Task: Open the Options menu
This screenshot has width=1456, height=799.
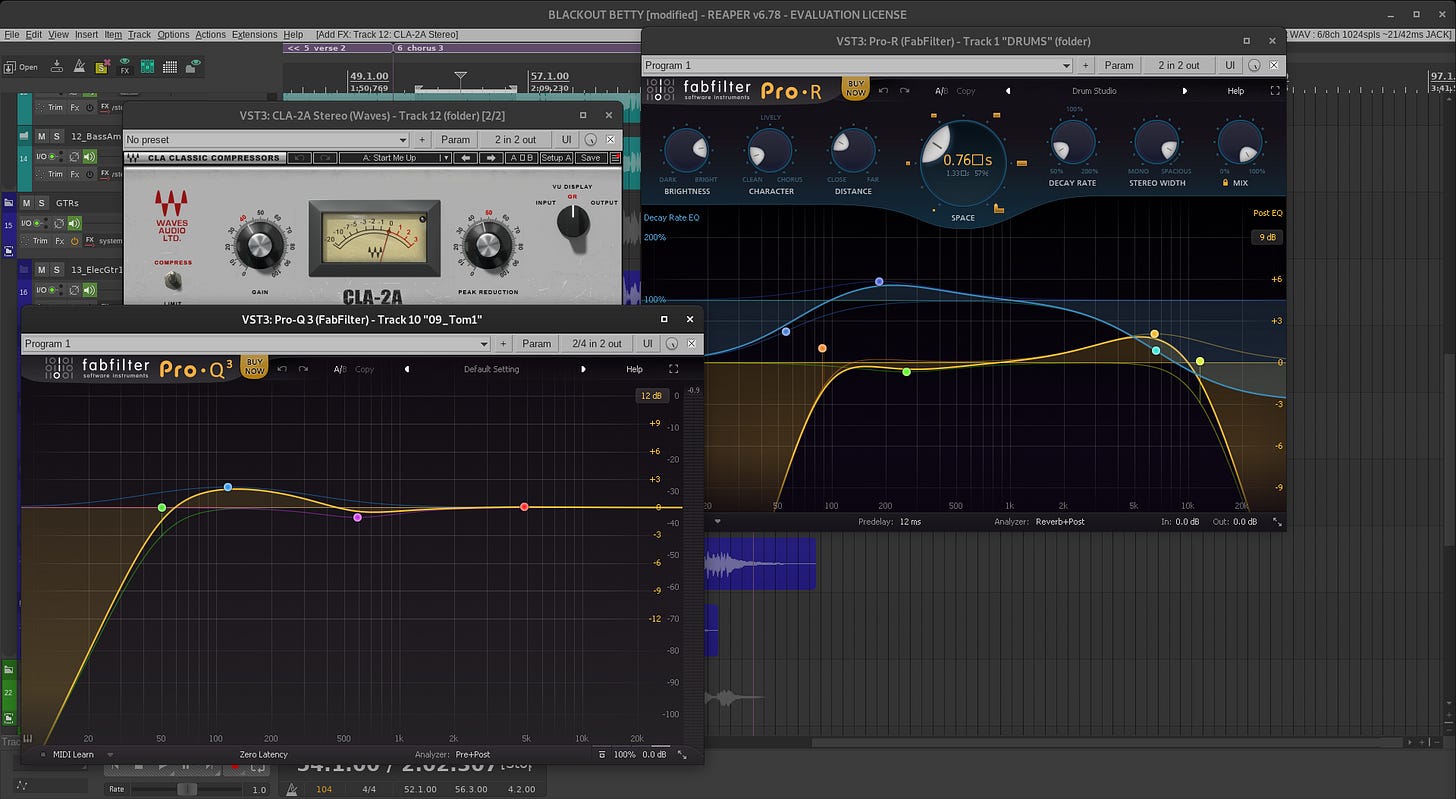Action: pos(173,34)
